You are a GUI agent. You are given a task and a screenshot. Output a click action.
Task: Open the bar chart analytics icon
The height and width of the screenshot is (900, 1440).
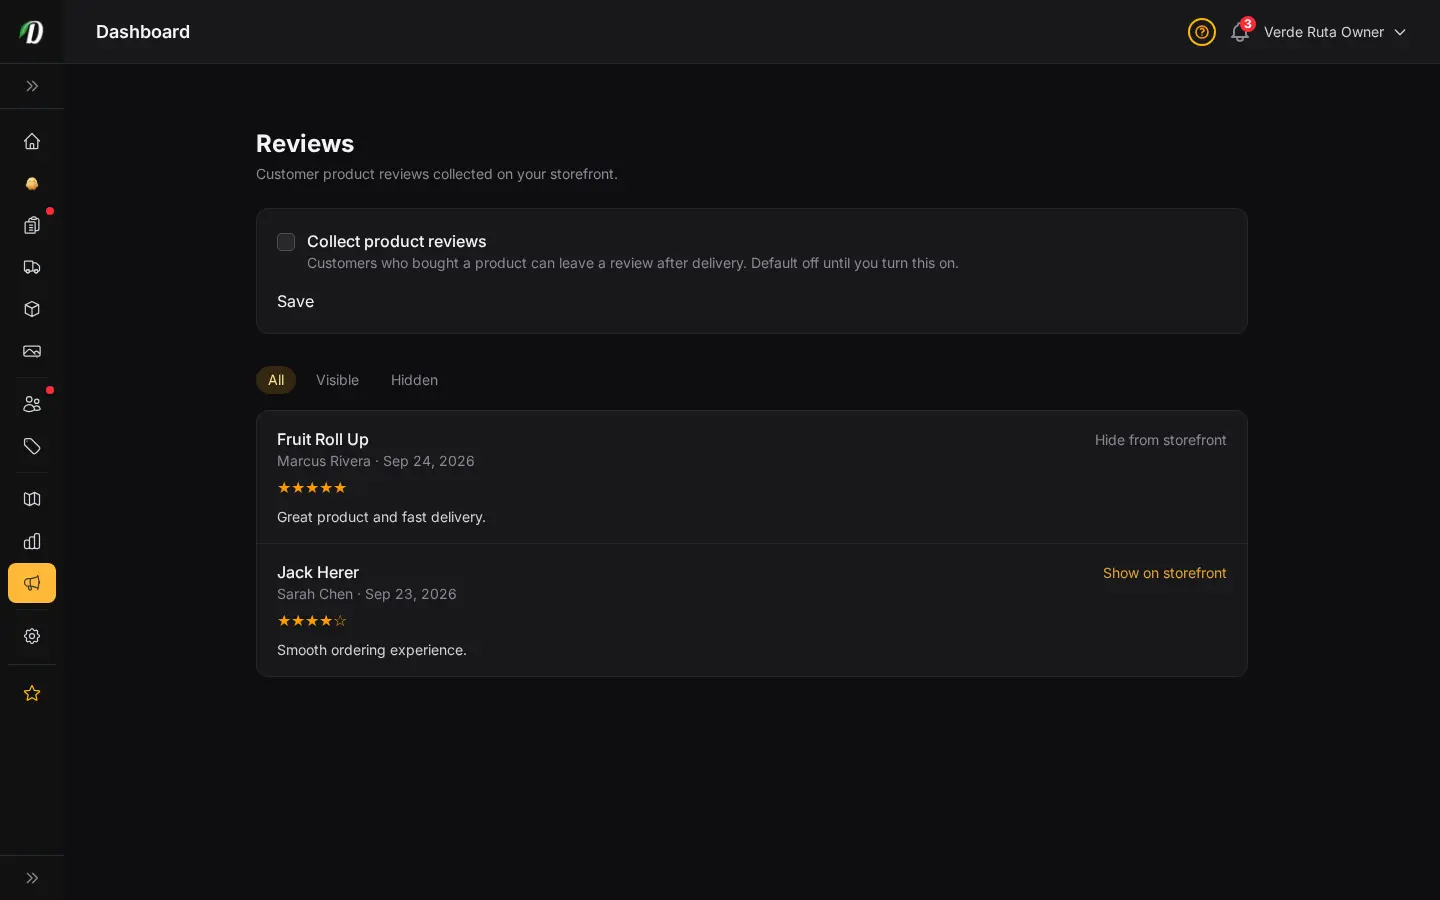[32, 541]
